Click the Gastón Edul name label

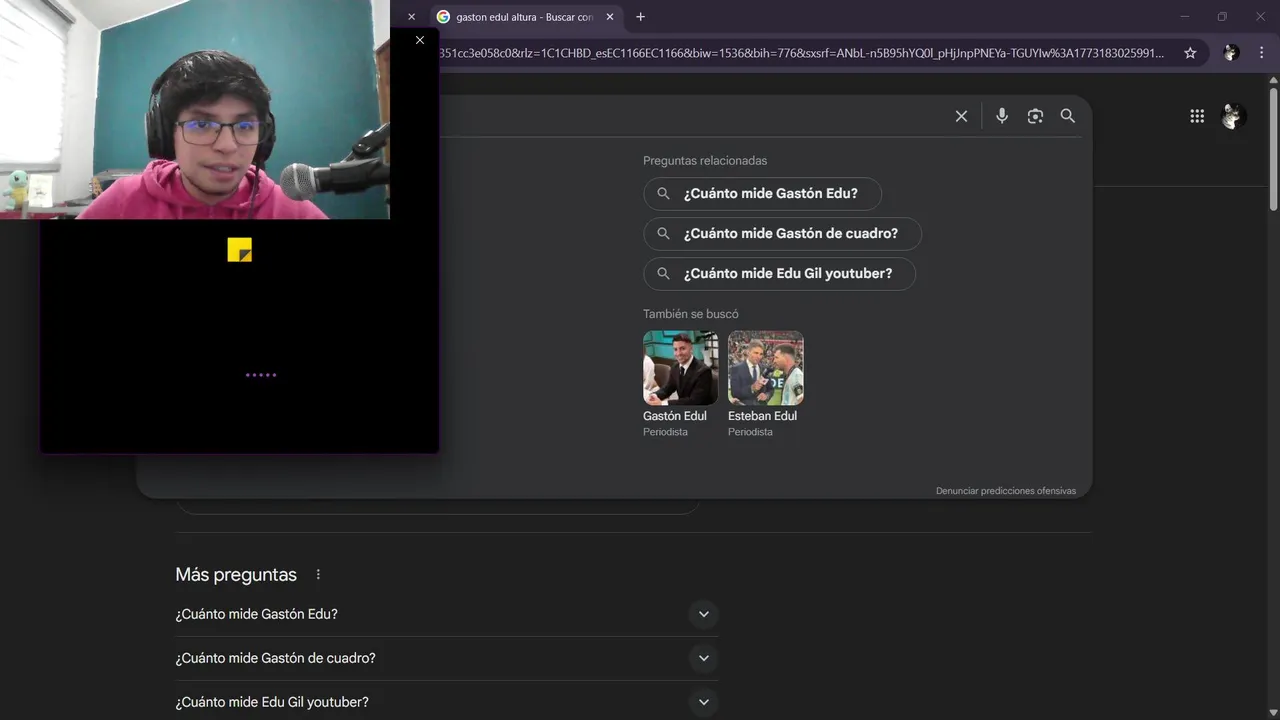[675, 416]
